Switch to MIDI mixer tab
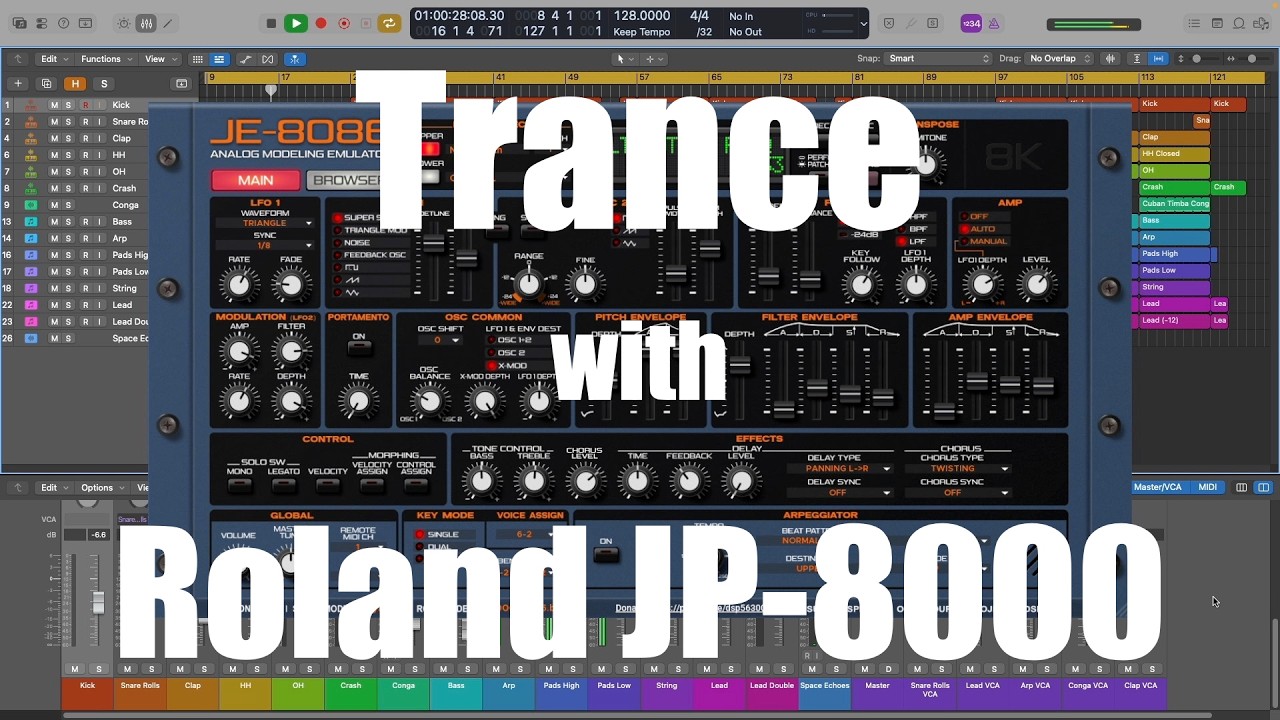Viewport: 1280px width, 720px height. pos(1208,487)
